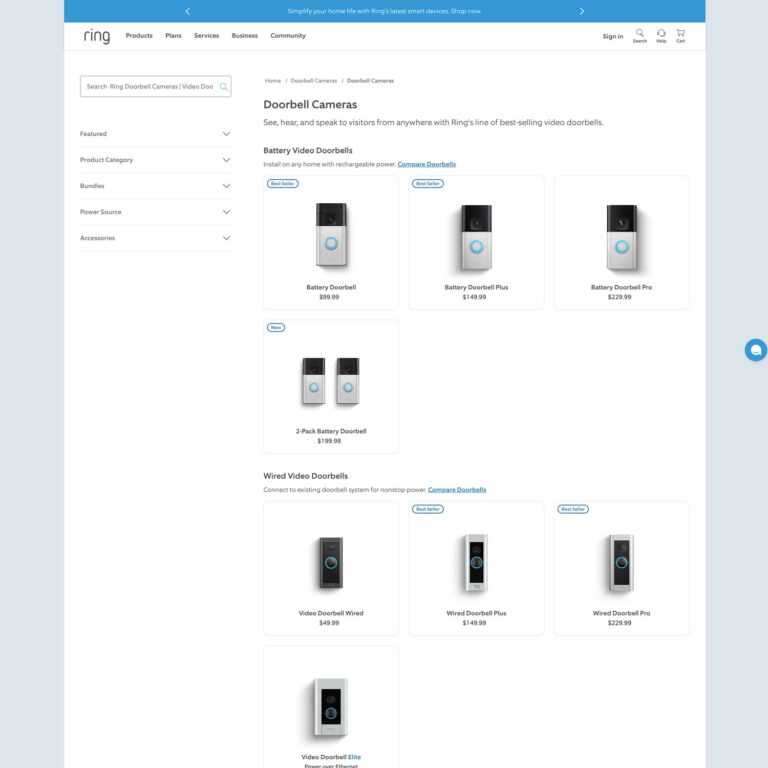Click Compare Doorbells under Battery Video Doorbells
768x768 pixels.
point(427,164)
